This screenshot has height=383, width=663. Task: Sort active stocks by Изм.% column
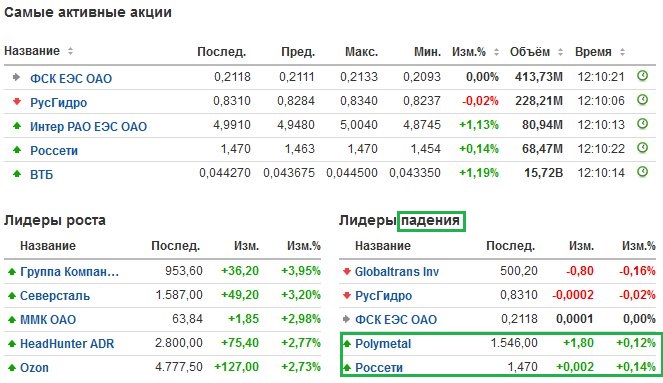[496, 52]
